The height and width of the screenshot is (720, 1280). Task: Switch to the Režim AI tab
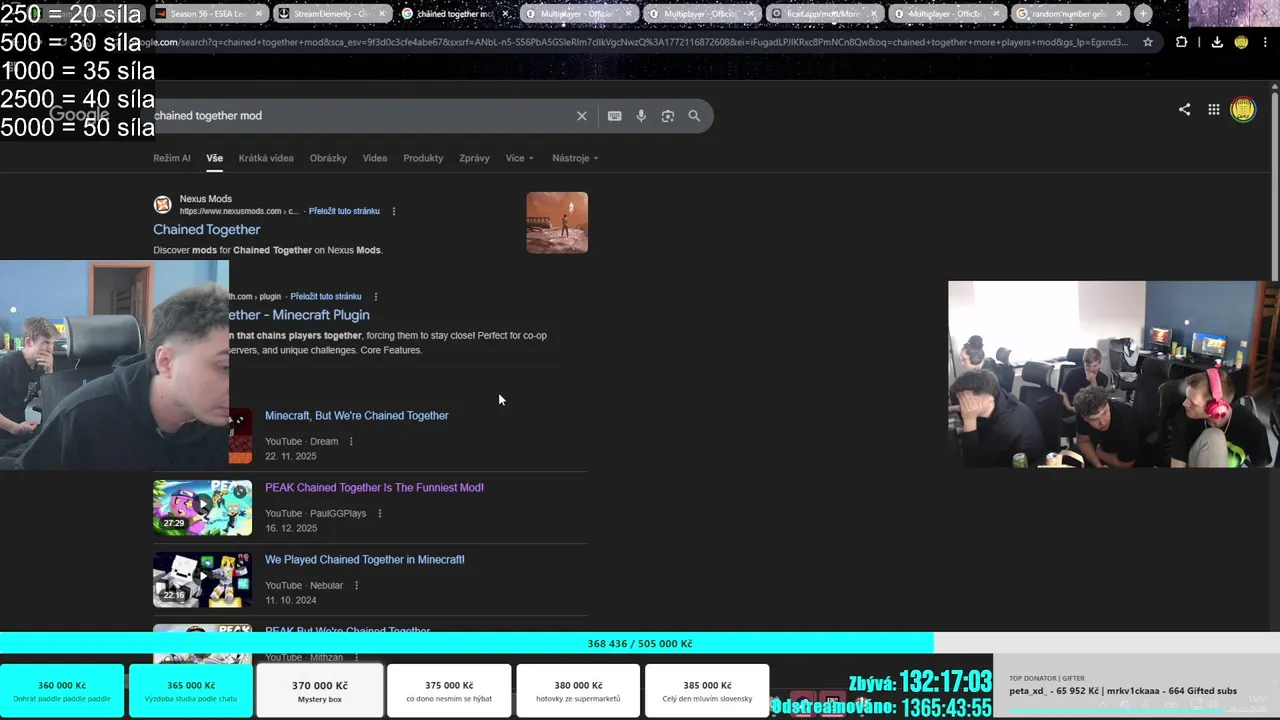(171, 158)
